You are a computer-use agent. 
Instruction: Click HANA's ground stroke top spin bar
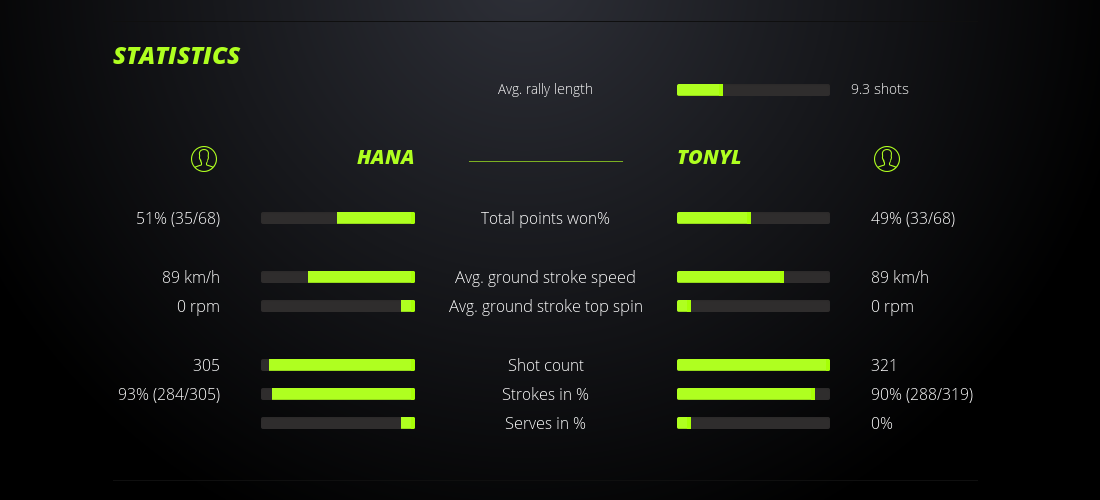tap(338, 306)
